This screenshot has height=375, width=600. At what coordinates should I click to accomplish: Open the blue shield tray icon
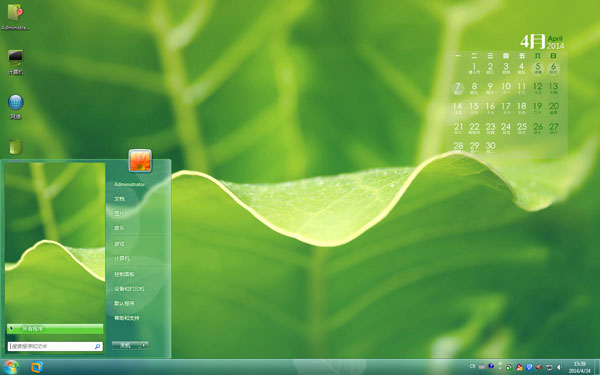(529, 367)
